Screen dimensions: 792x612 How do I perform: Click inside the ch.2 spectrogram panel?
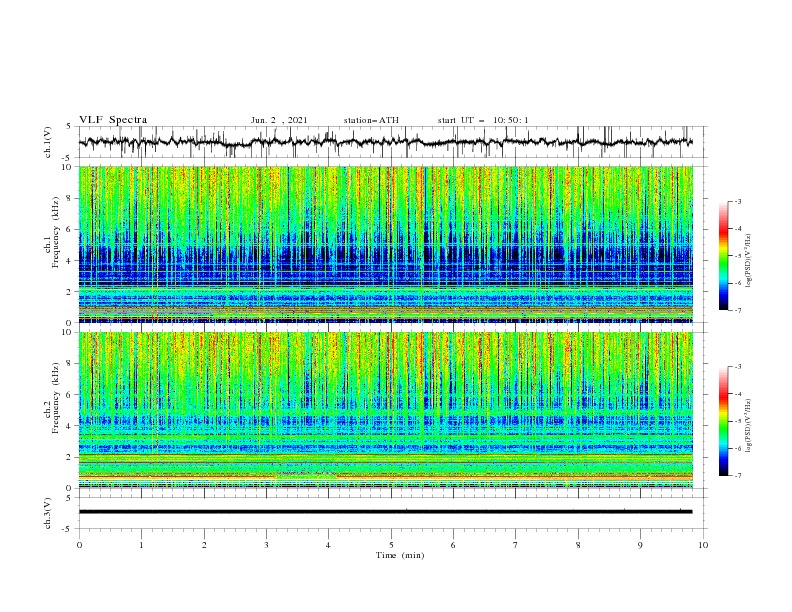point(385,410)
